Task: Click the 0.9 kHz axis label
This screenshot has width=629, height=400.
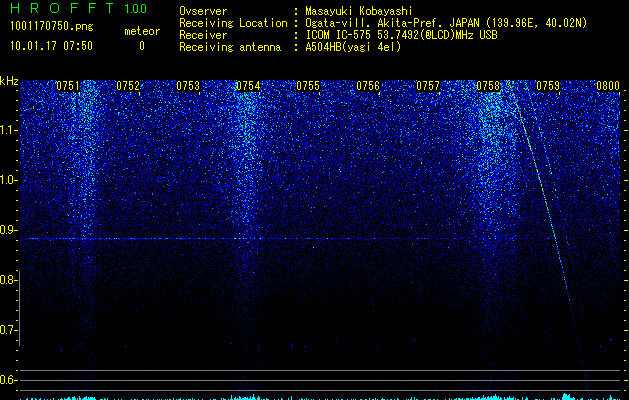Action: coord(8,230)
